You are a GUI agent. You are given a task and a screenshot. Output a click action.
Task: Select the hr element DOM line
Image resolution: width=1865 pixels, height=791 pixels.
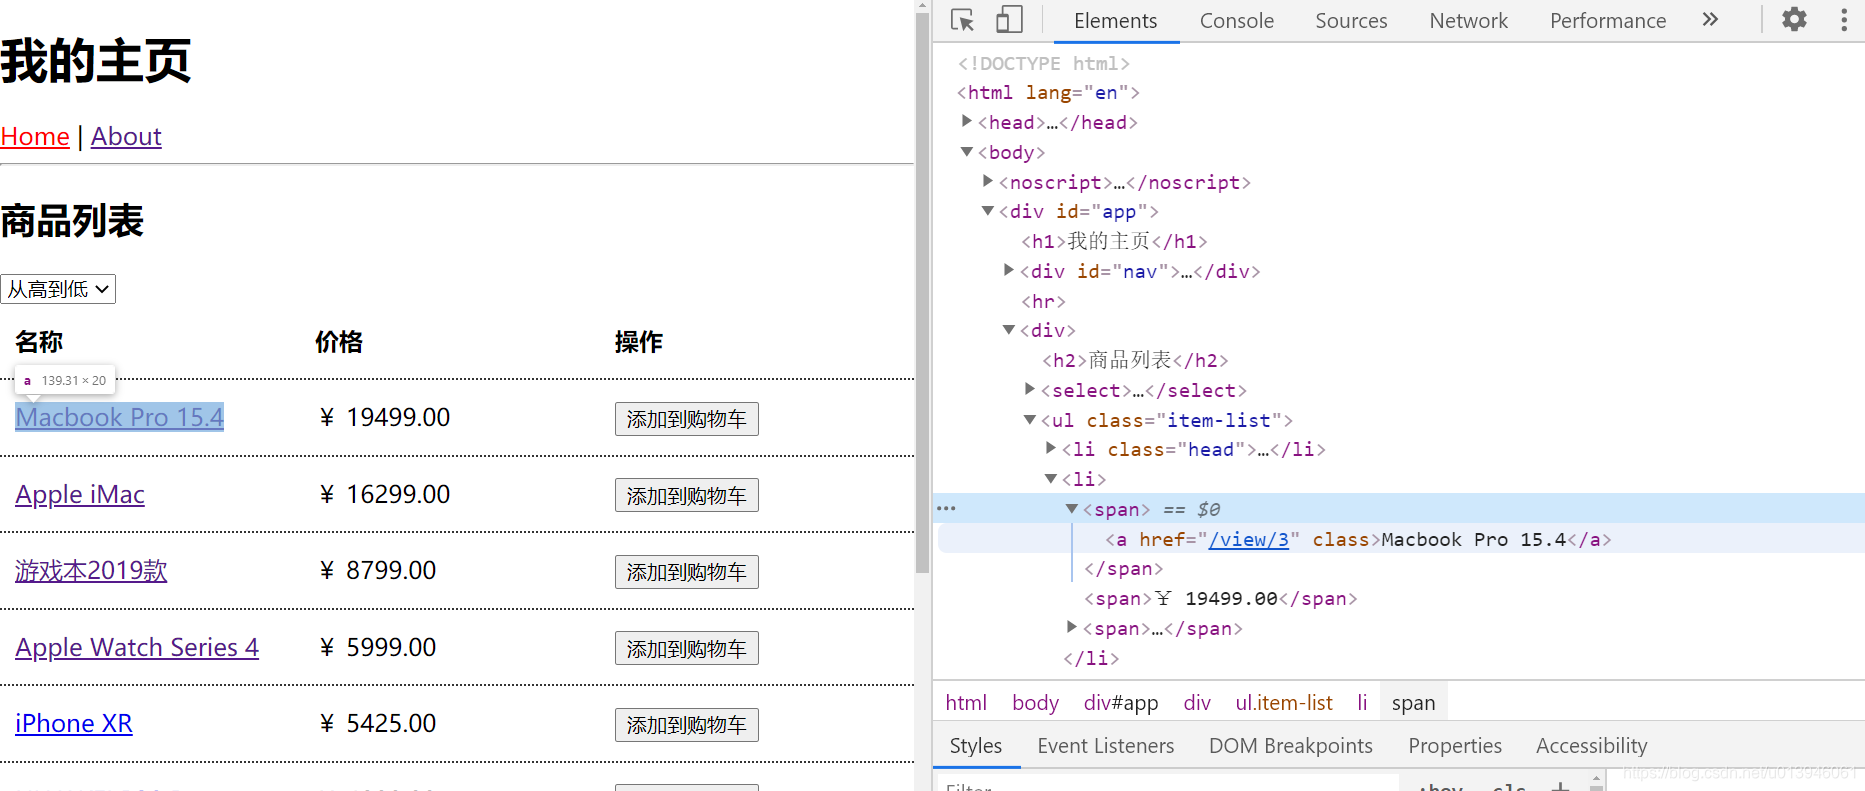(1043, 301)
